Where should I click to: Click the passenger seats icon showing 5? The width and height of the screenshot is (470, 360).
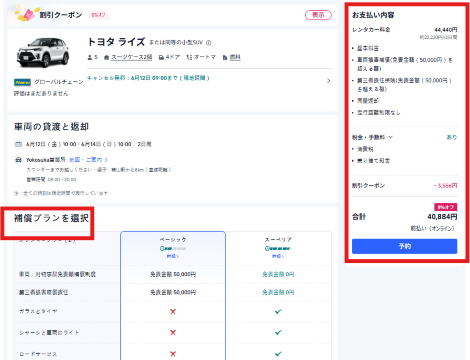[x=90, y=57]
